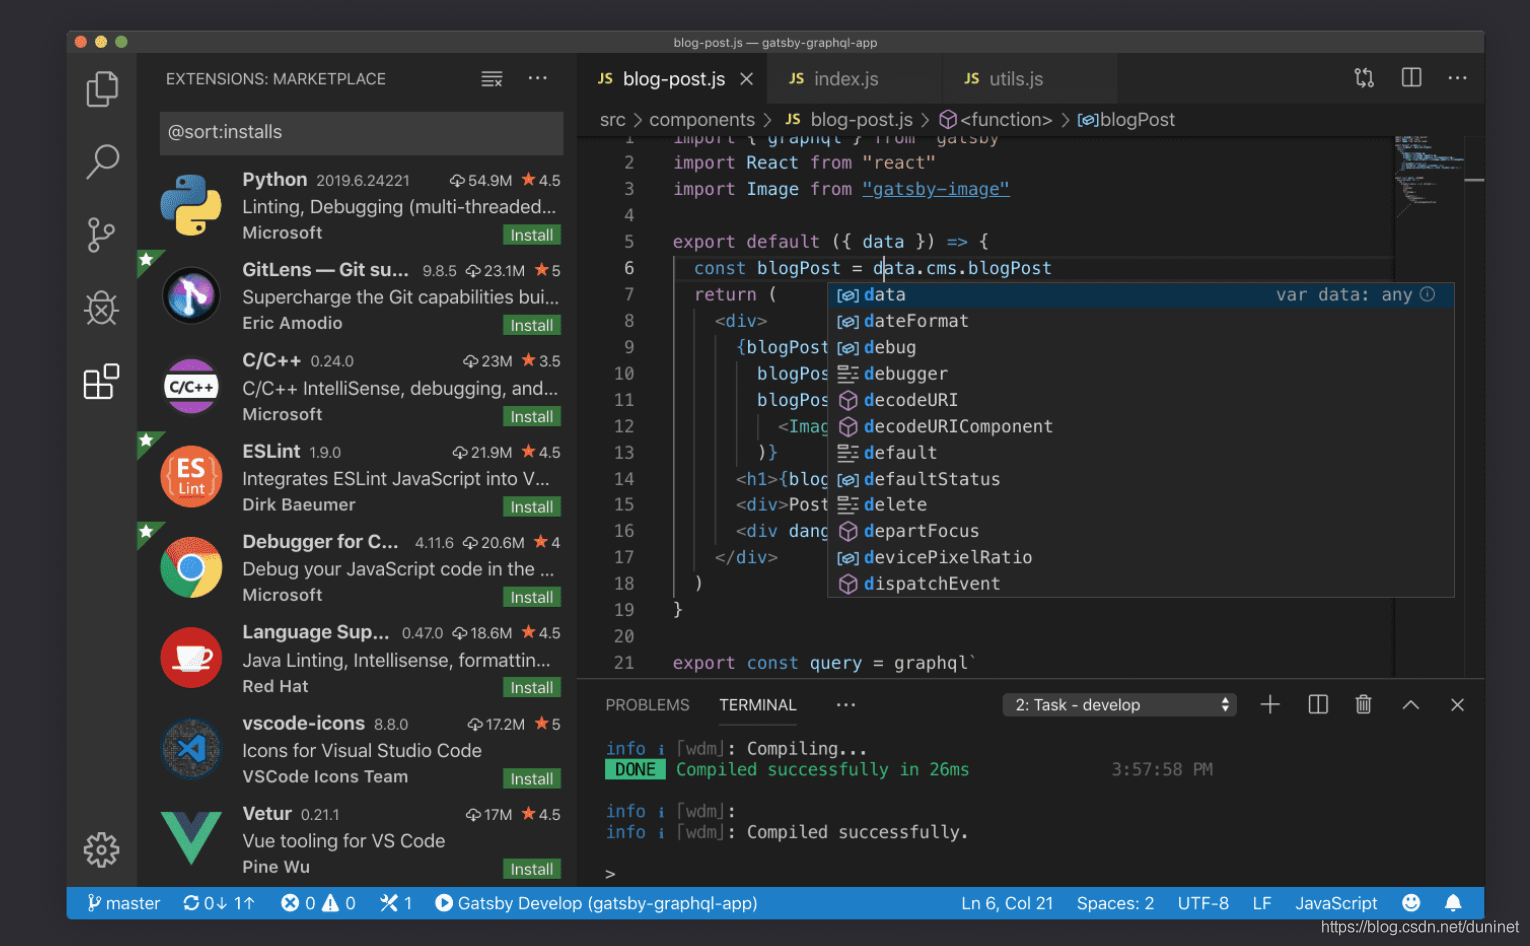Image resolution: width=1530 pixels, height=946 pixels.
Task: Click the GitLens extension logo
Action: [x=191, y=296]
